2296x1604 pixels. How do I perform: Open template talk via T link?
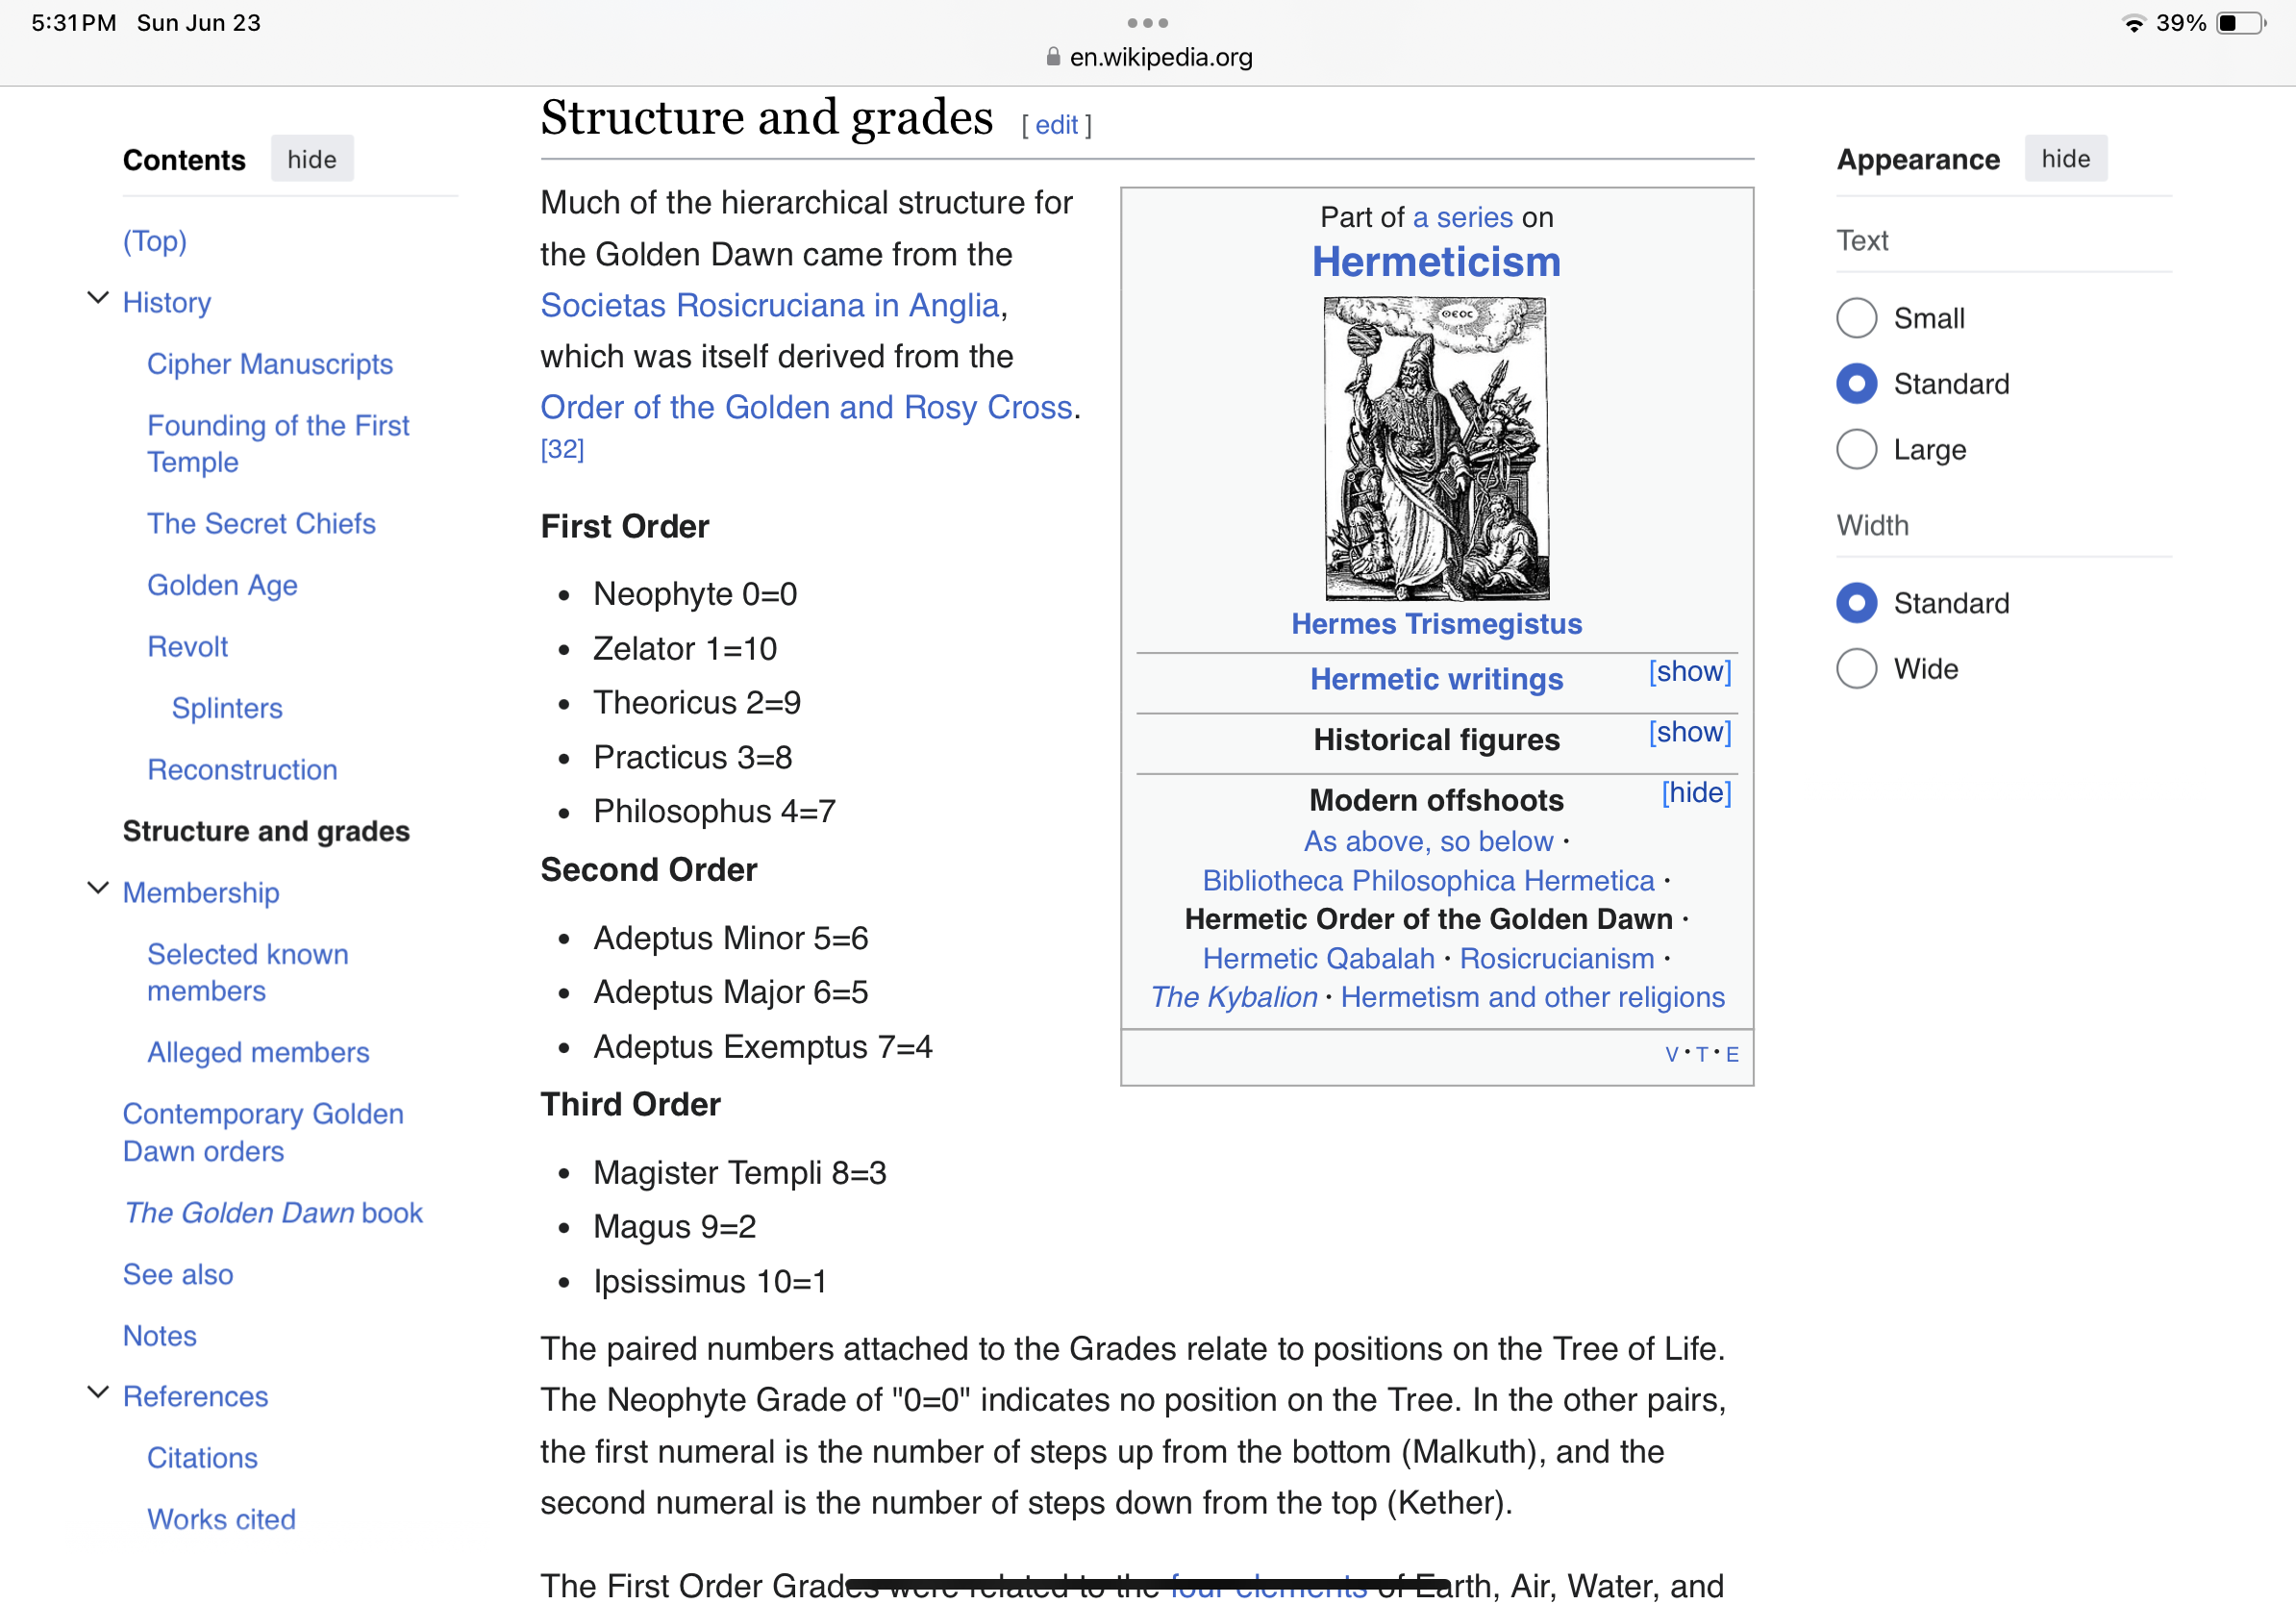point(1701,1055)
